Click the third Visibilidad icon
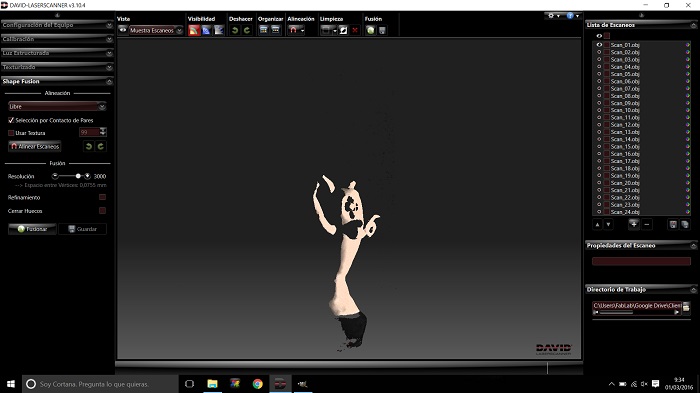 tap(218, 30)
